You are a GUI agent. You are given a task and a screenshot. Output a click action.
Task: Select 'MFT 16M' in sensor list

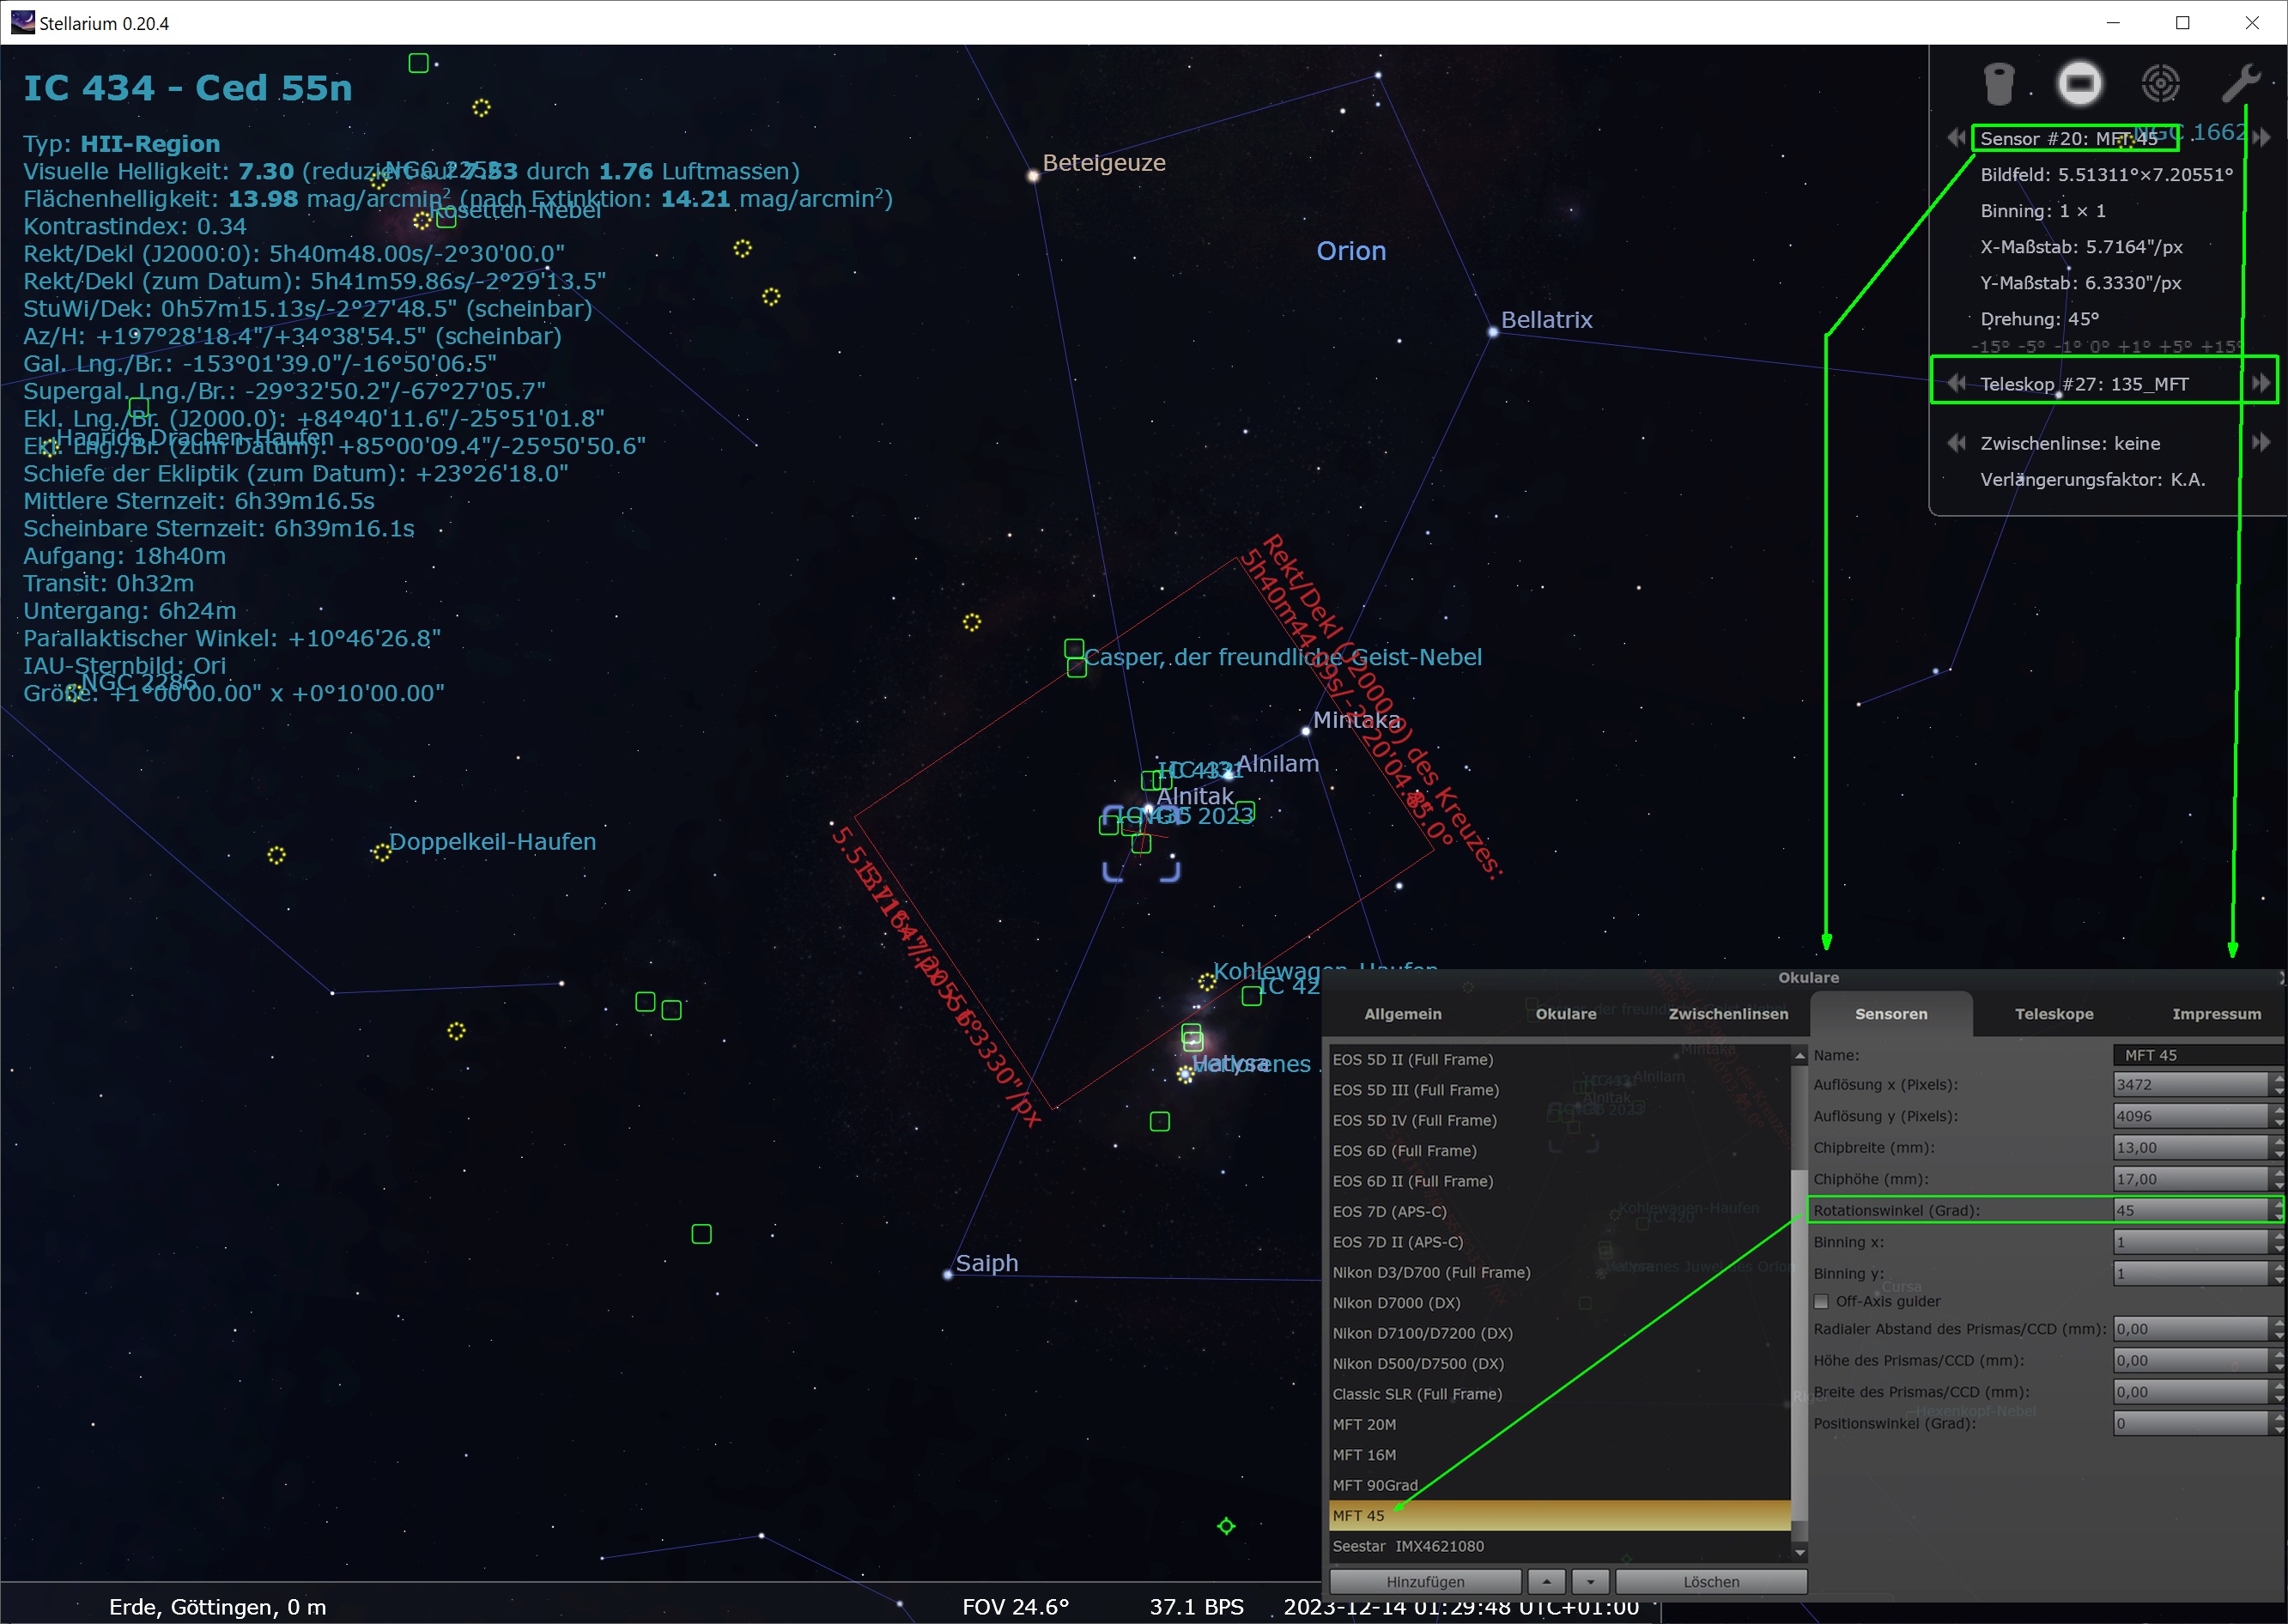[1559, 1454]
